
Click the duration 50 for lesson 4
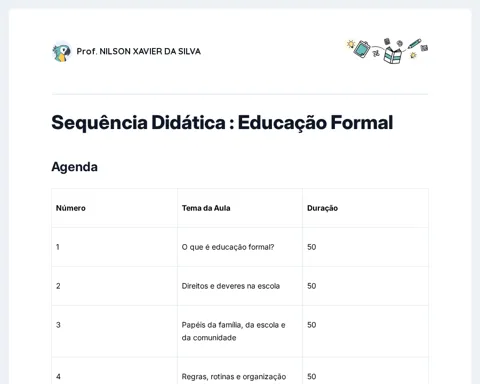(312, 377)
